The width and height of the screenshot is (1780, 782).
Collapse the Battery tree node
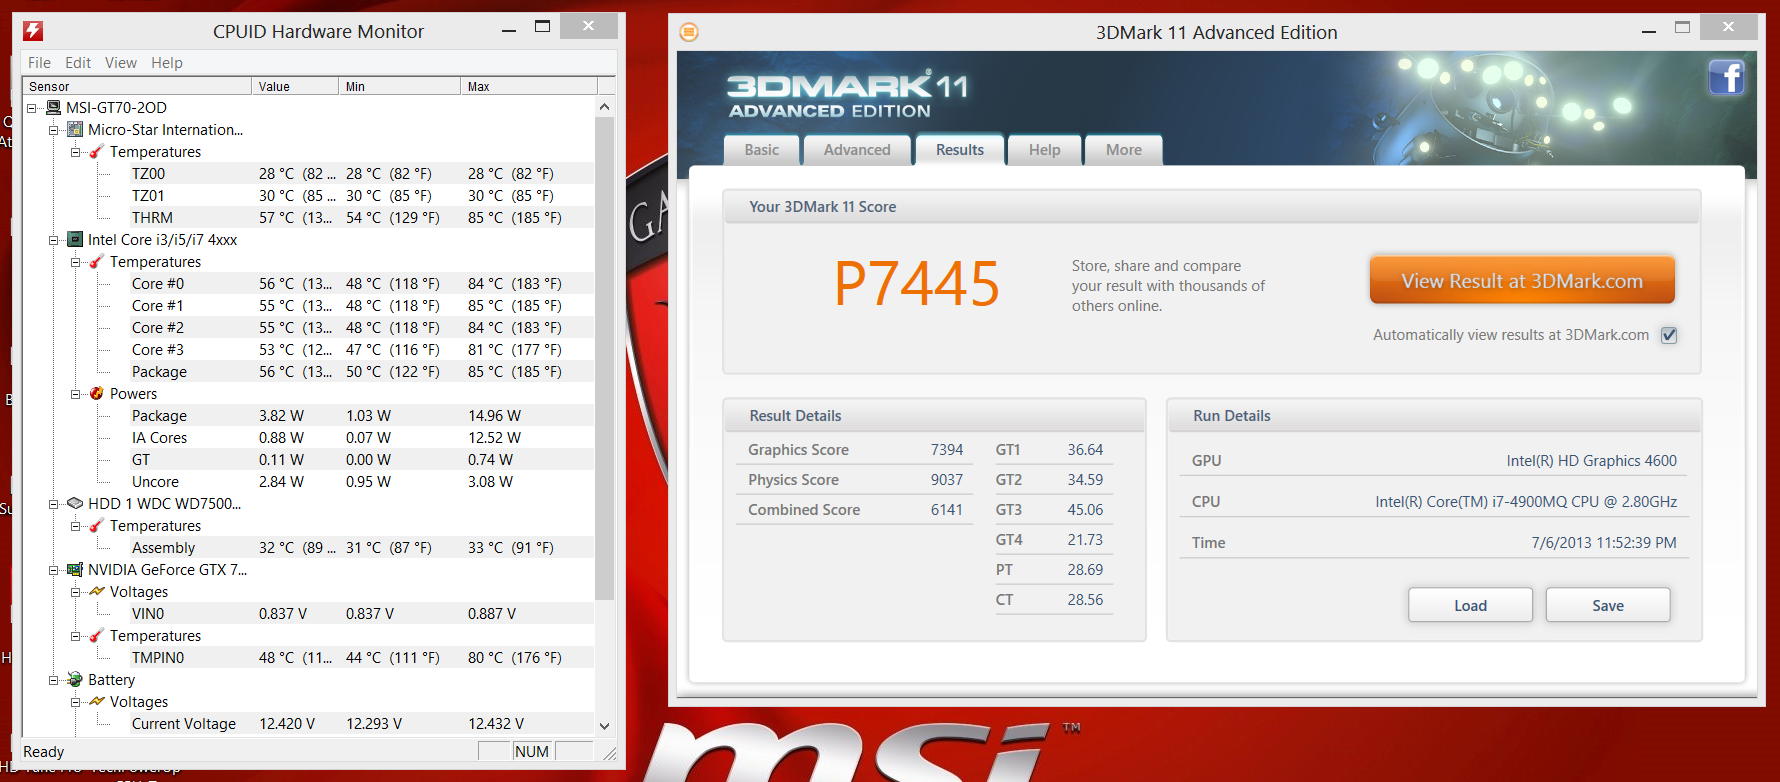tap(54, 680)
